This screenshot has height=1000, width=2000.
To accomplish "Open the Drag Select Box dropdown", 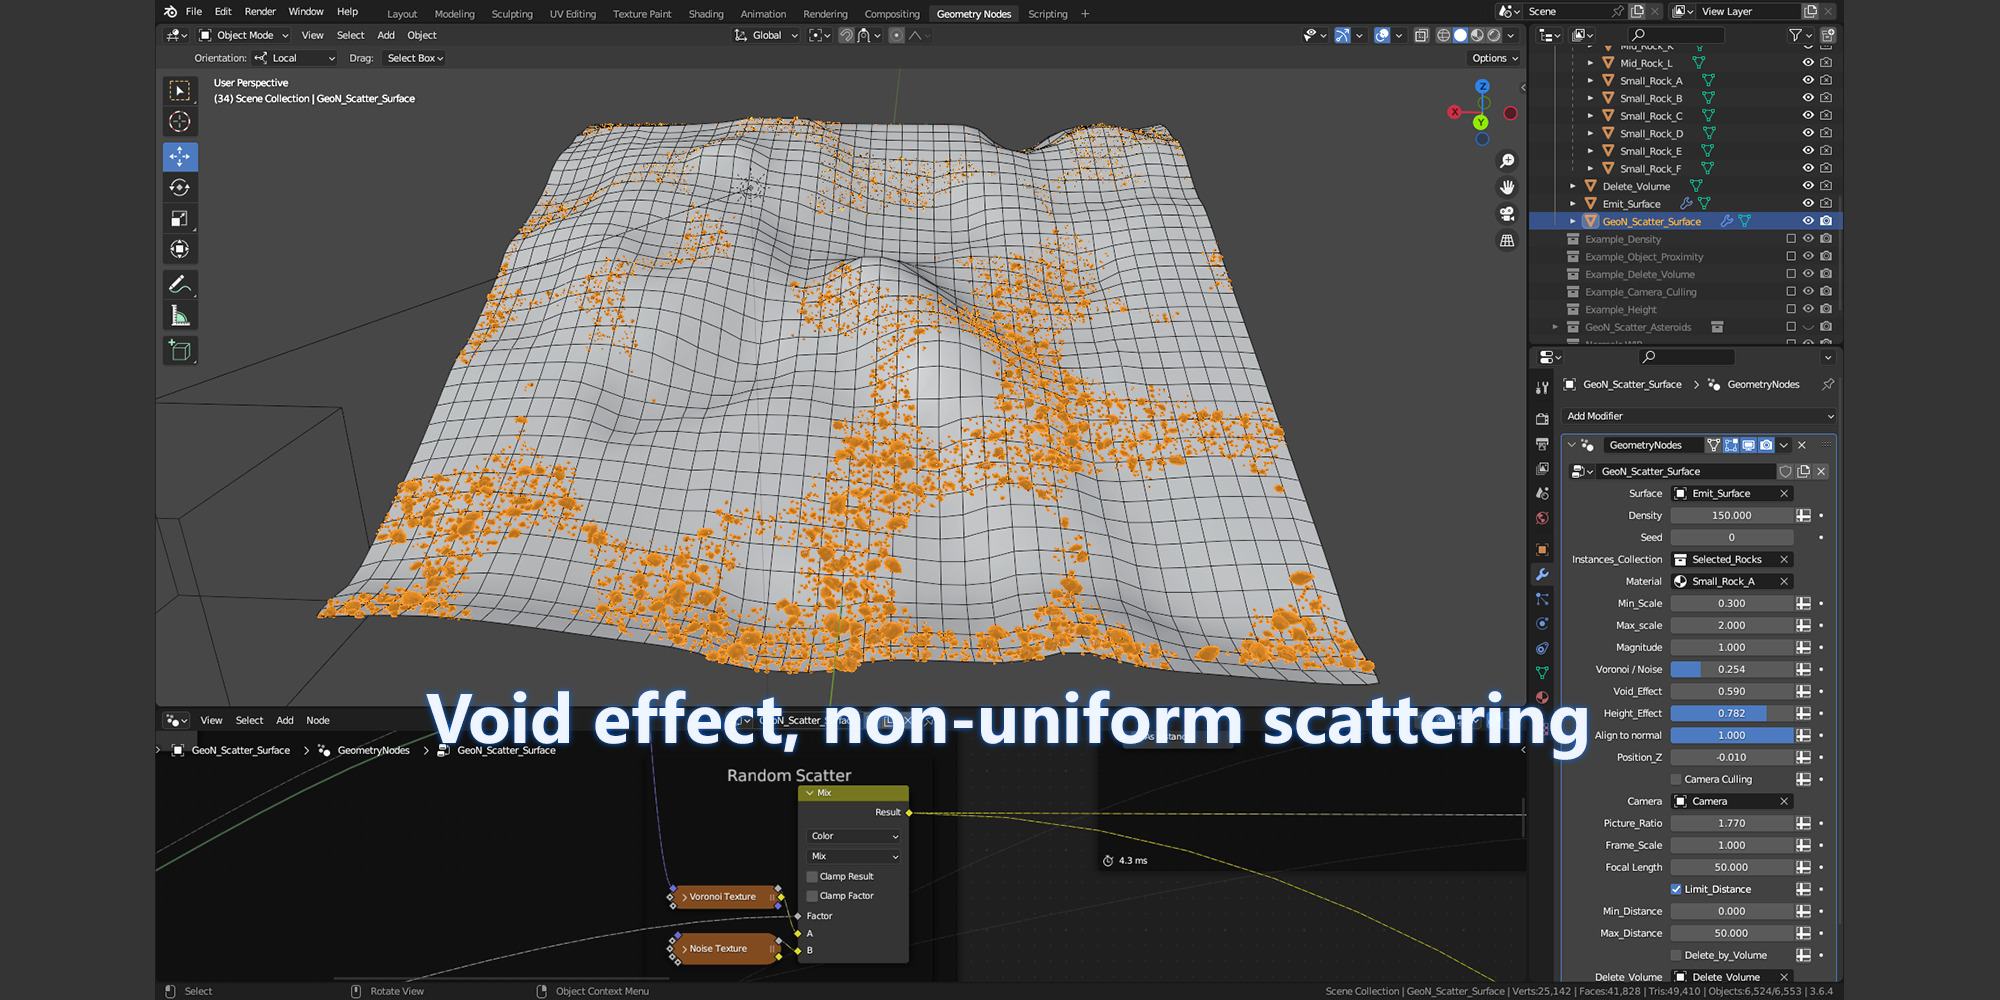I will coord(414,58).
